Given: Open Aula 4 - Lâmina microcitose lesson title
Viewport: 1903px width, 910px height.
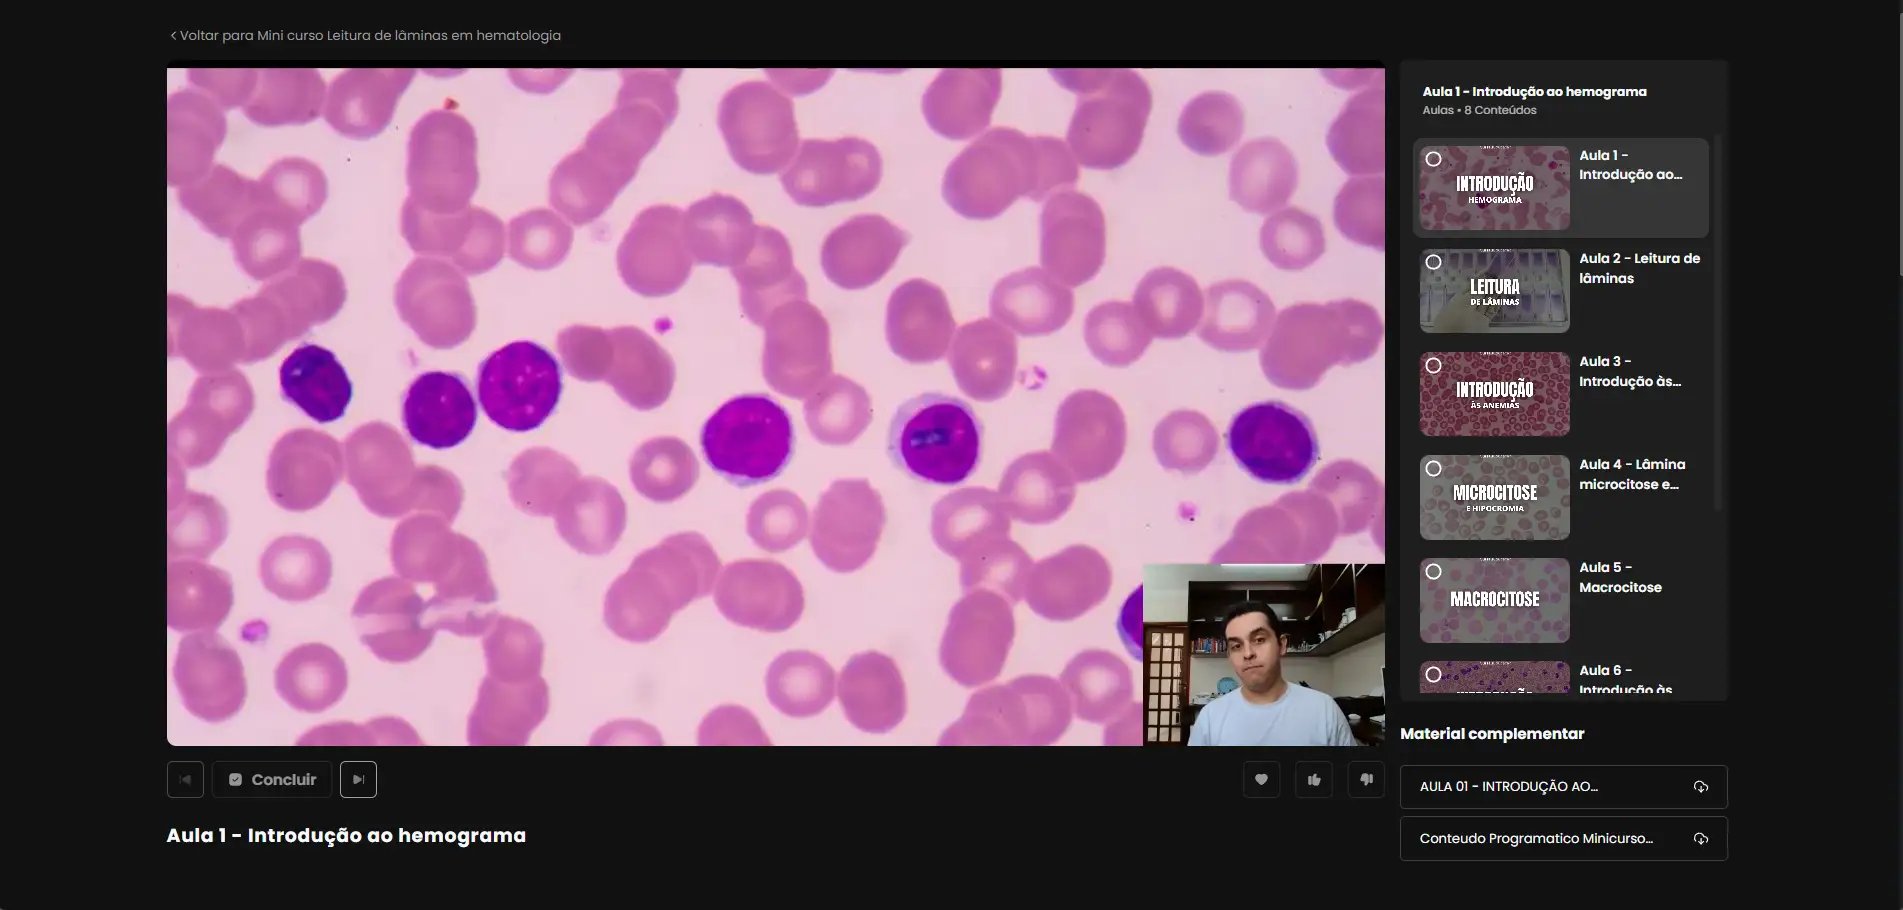Looking at the screenshot, I should (1632, 474).
